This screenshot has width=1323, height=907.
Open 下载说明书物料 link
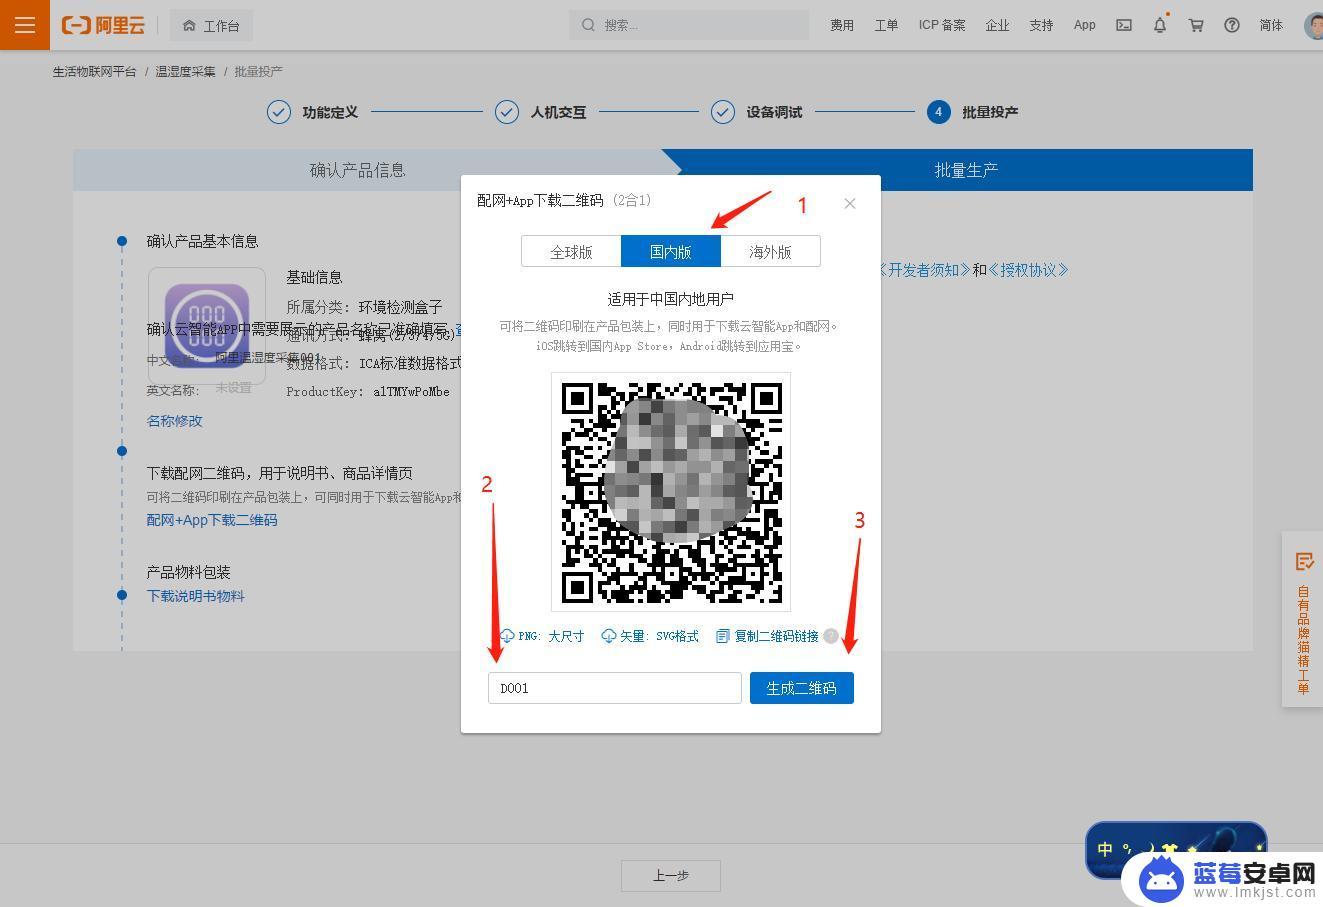[x=196, y=596]
